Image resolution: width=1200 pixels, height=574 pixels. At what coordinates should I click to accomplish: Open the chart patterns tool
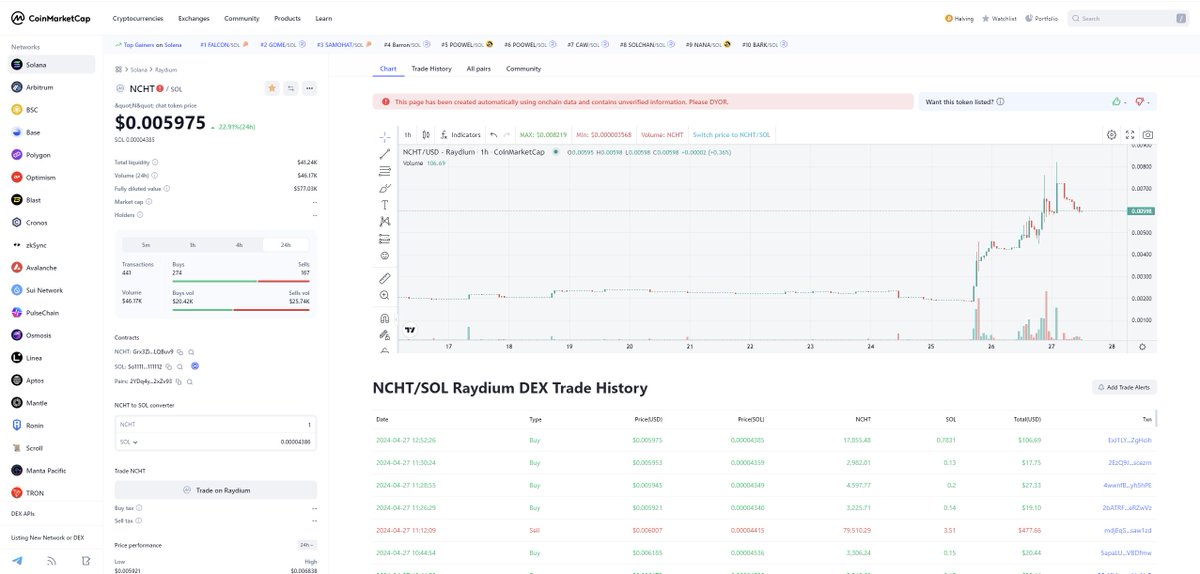pos(385,222)
